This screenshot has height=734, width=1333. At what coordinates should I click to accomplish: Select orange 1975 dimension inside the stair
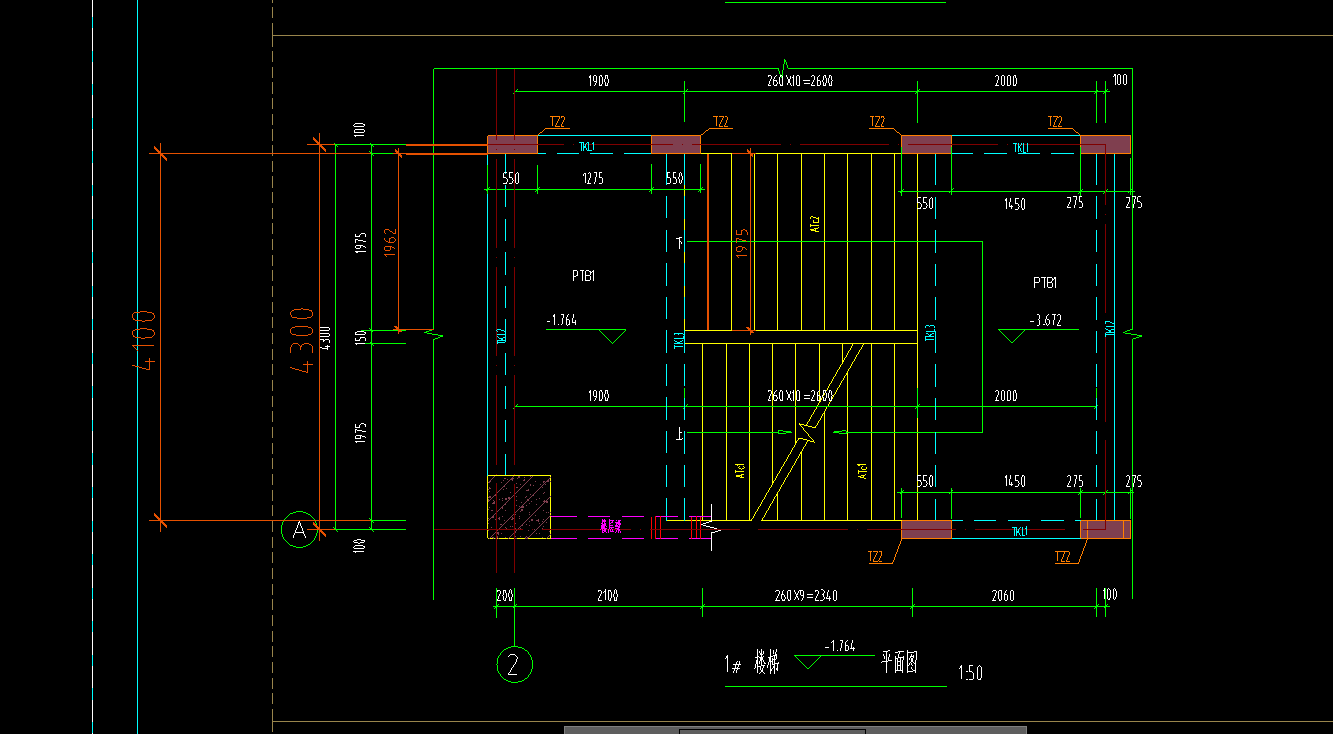[742, 244]
